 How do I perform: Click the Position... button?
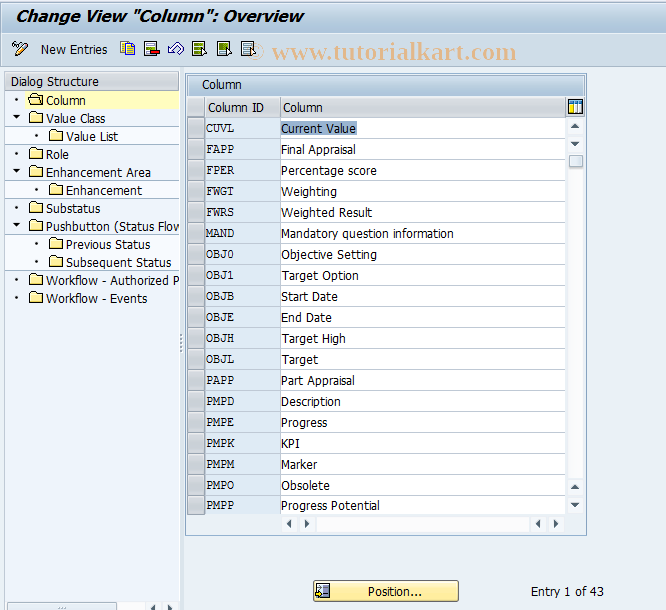[x=386, y=591]
